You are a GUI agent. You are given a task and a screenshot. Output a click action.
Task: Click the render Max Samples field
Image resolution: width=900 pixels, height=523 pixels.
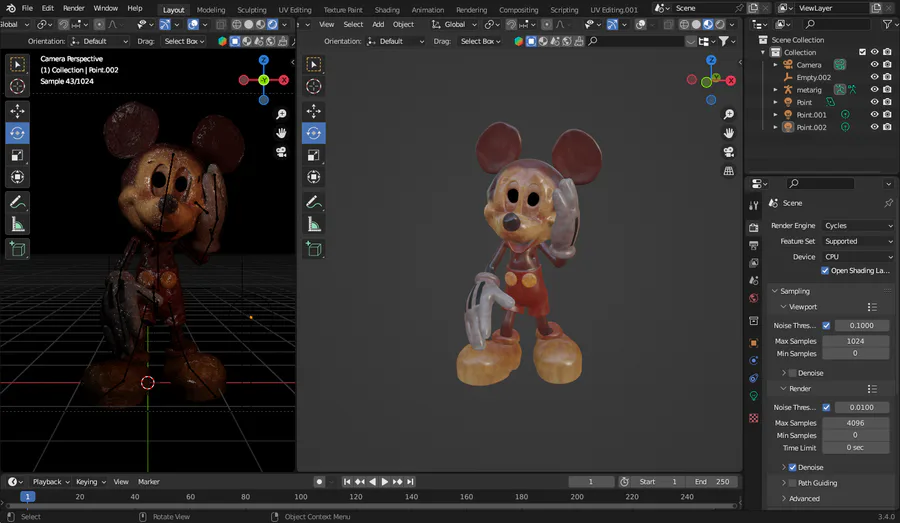[855, 423]
